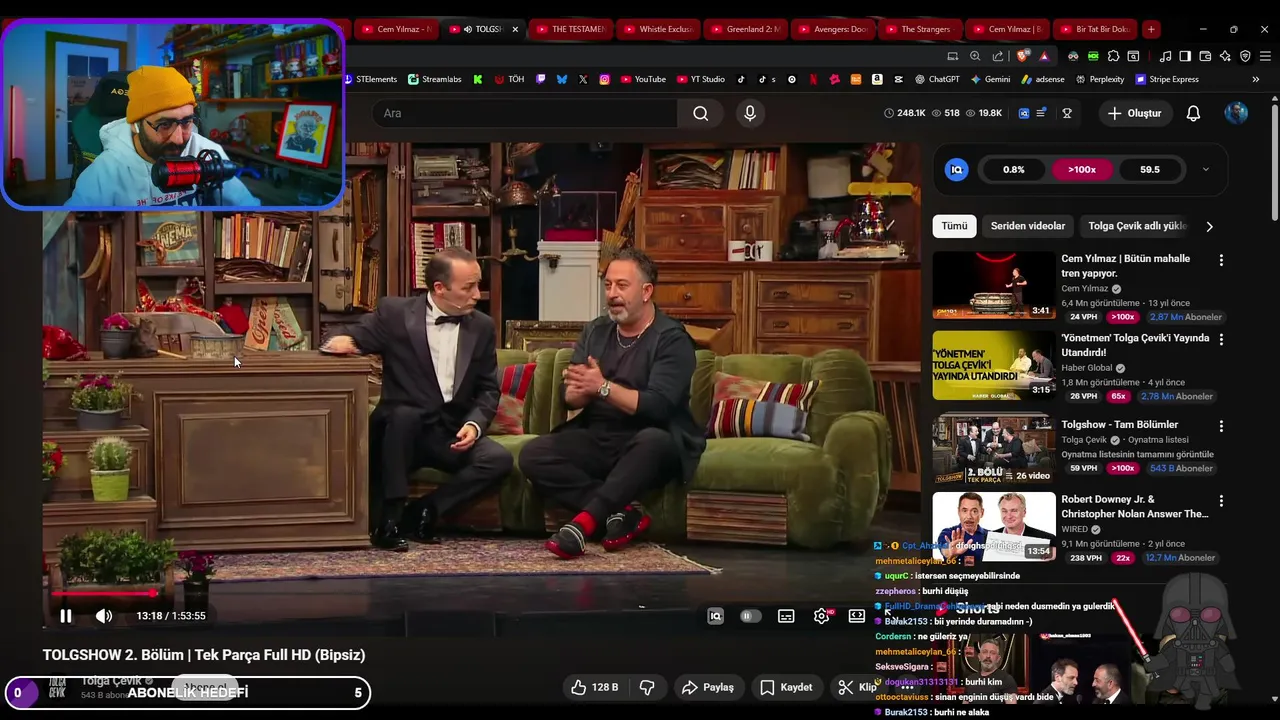This screenshot has width=1280, height=720.
Task: Open the 'Yönetmen' Tolga Çevik'i Yayında Utandırdı video title
Action: (x=1135, y=345)
